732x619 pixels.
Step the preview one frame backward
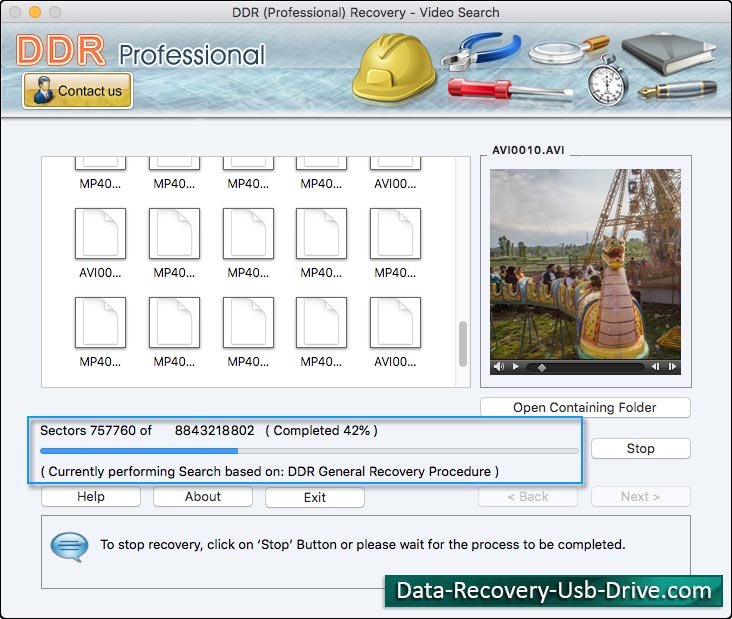click(x=655, y=367)
